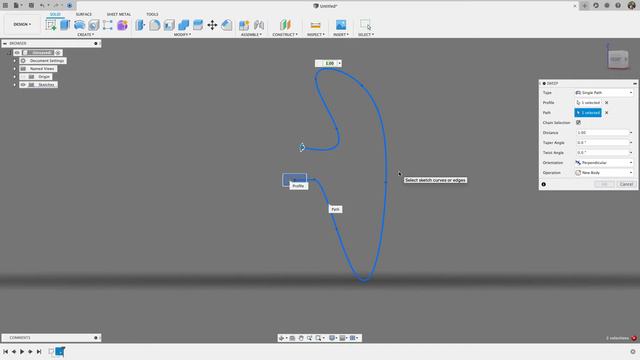The image size is (640, 360).
Task: Select the Move/Copy tool
Action: (212, 25)
